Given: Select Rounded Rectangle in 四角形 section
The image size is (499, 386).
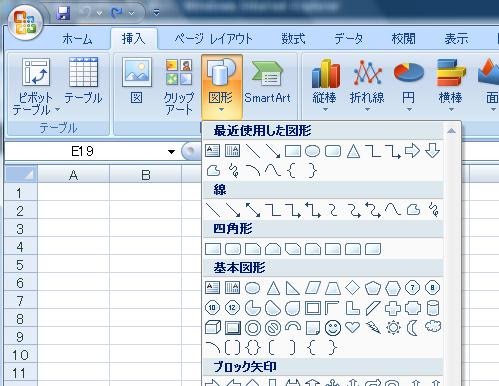Looking at the screenshot, I should coord(233,249).
